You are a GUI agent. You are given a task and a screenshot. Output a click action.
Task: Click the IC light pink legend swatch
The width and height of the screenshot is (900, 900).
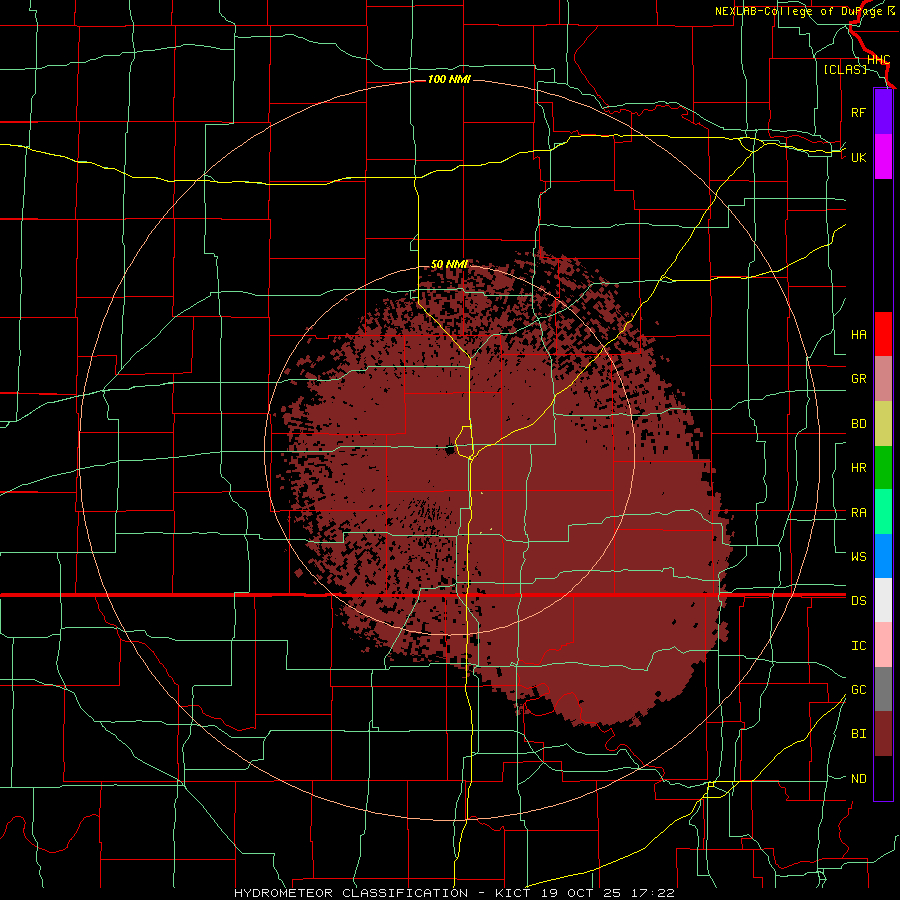883,645
